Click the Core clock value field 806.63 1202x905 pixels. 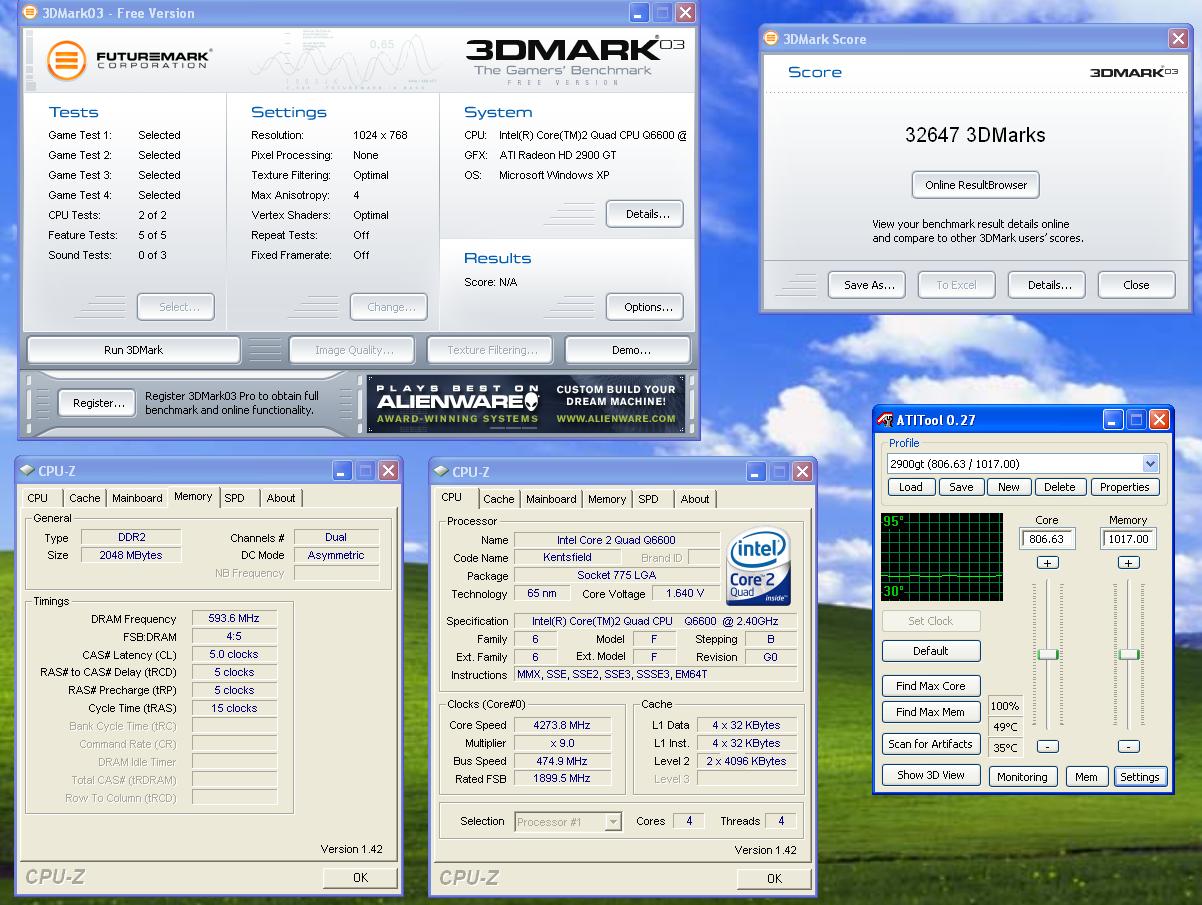[x=1047, y=539]
